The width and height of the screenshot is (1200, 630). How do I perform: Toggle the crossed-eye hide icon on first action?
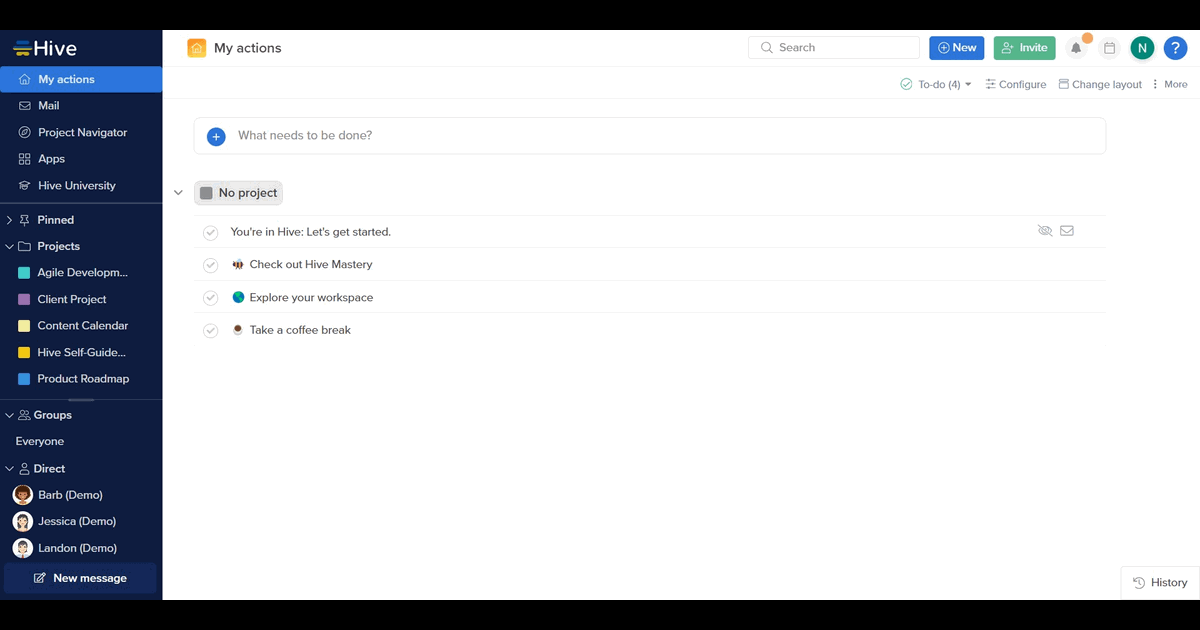[1045, 231]
